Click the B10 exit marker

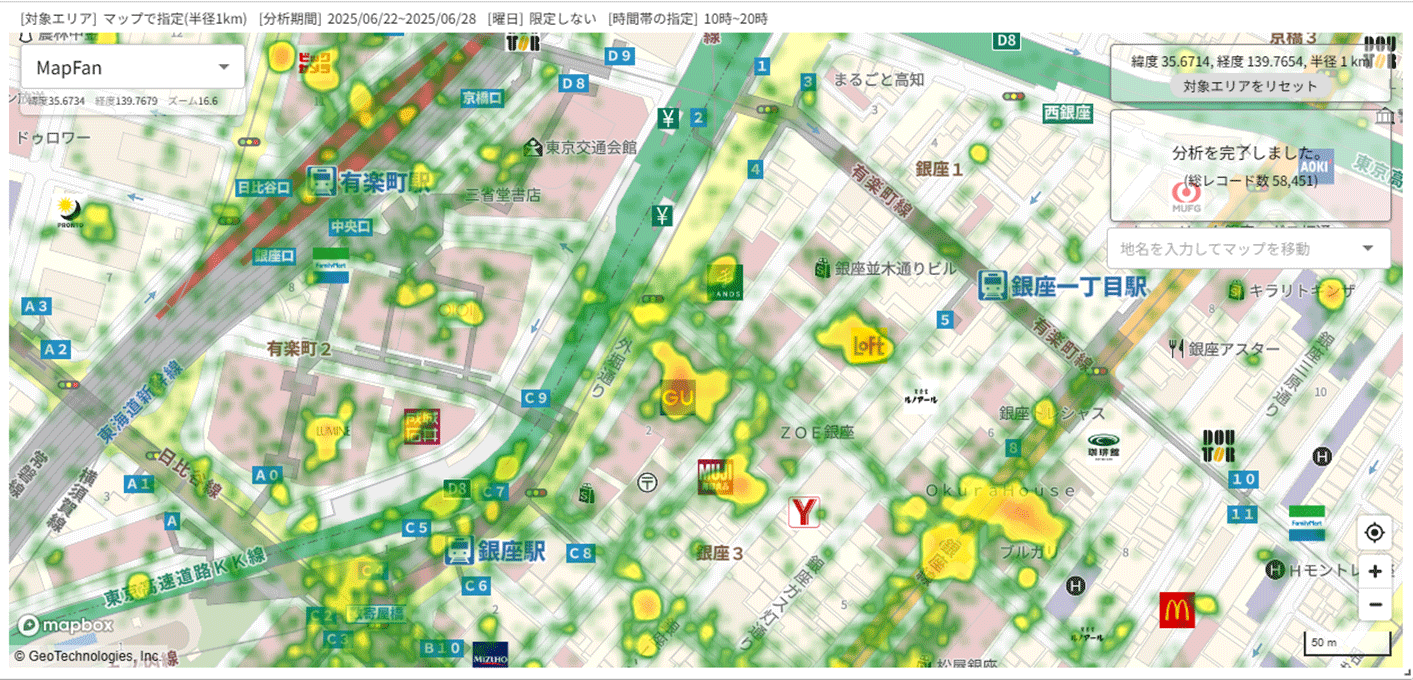(442, 648)
